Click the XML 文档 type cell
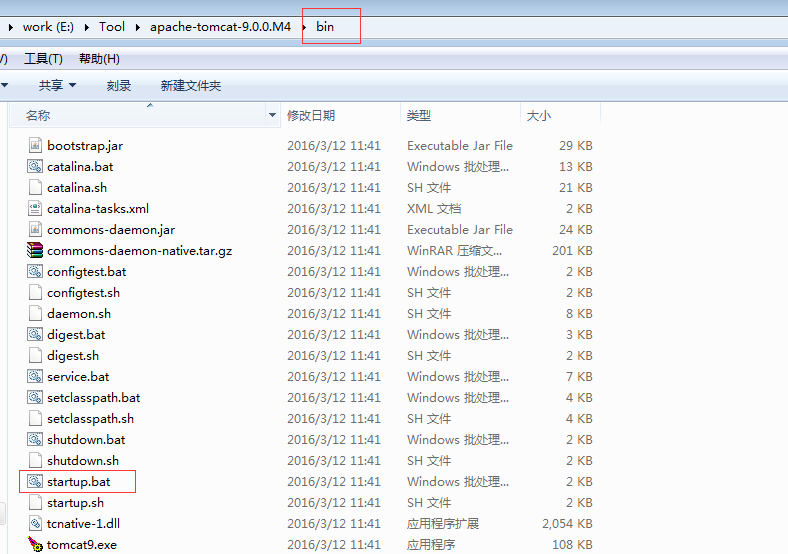Image resolution: width=788 pixels, height=554 pixels. click(434, 209)
